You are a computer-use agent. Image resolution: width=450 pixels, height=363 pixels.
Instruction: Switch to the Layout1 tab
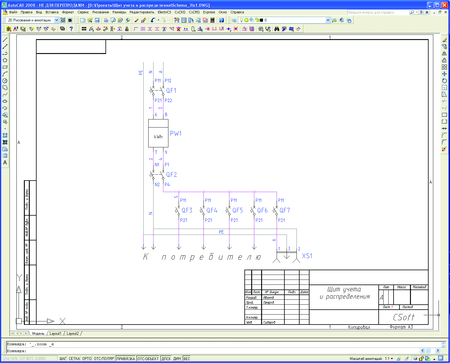55,333
